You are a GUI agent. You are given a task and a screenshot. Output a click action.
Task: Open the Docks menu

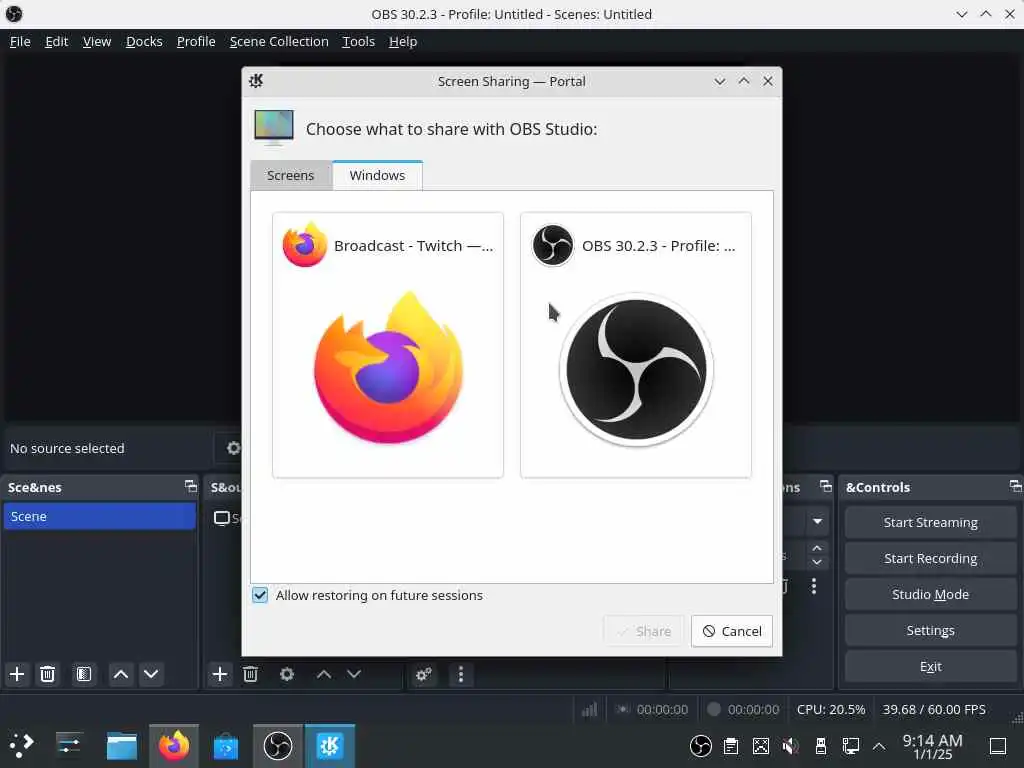(144, 41)
